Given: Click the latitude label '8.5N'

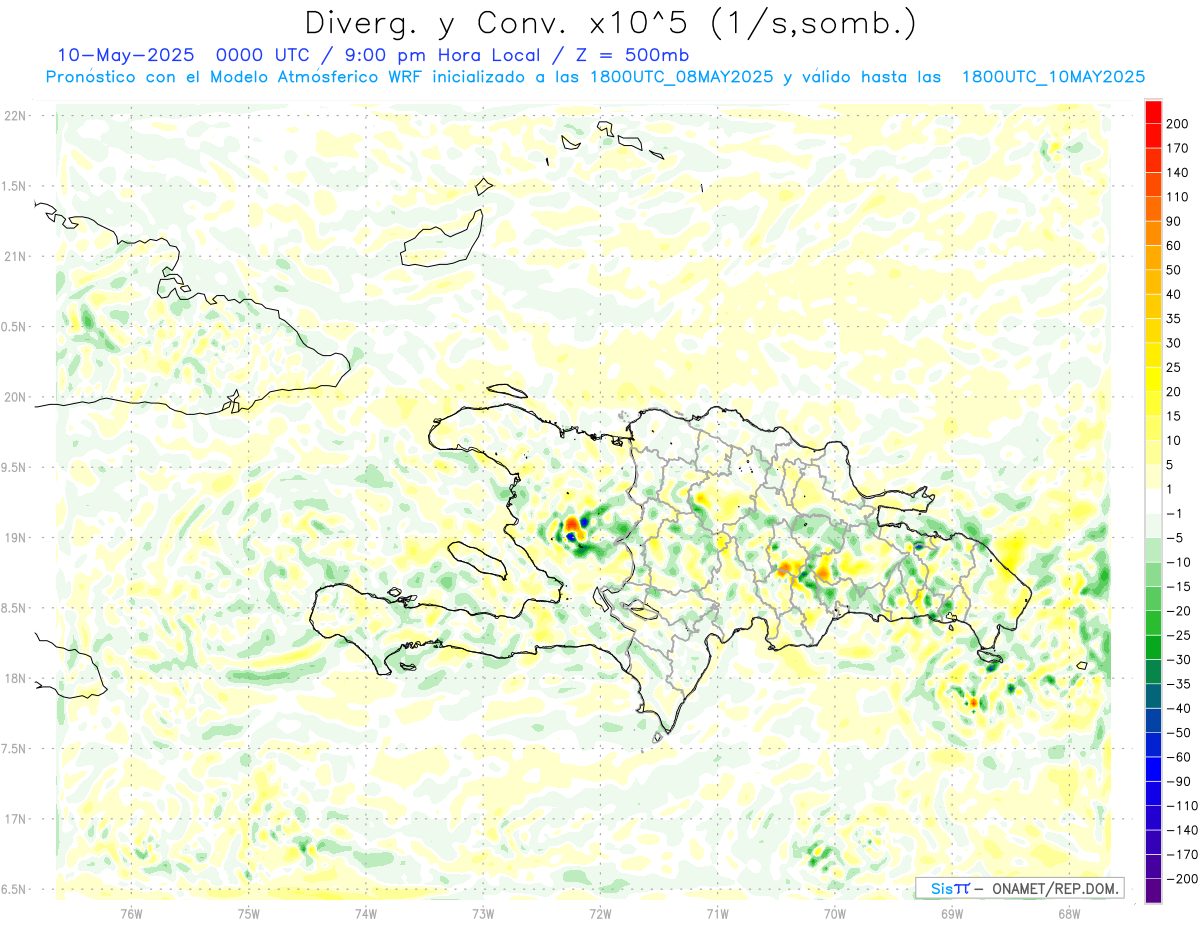Looking at the screenshot, I should 15,608.
